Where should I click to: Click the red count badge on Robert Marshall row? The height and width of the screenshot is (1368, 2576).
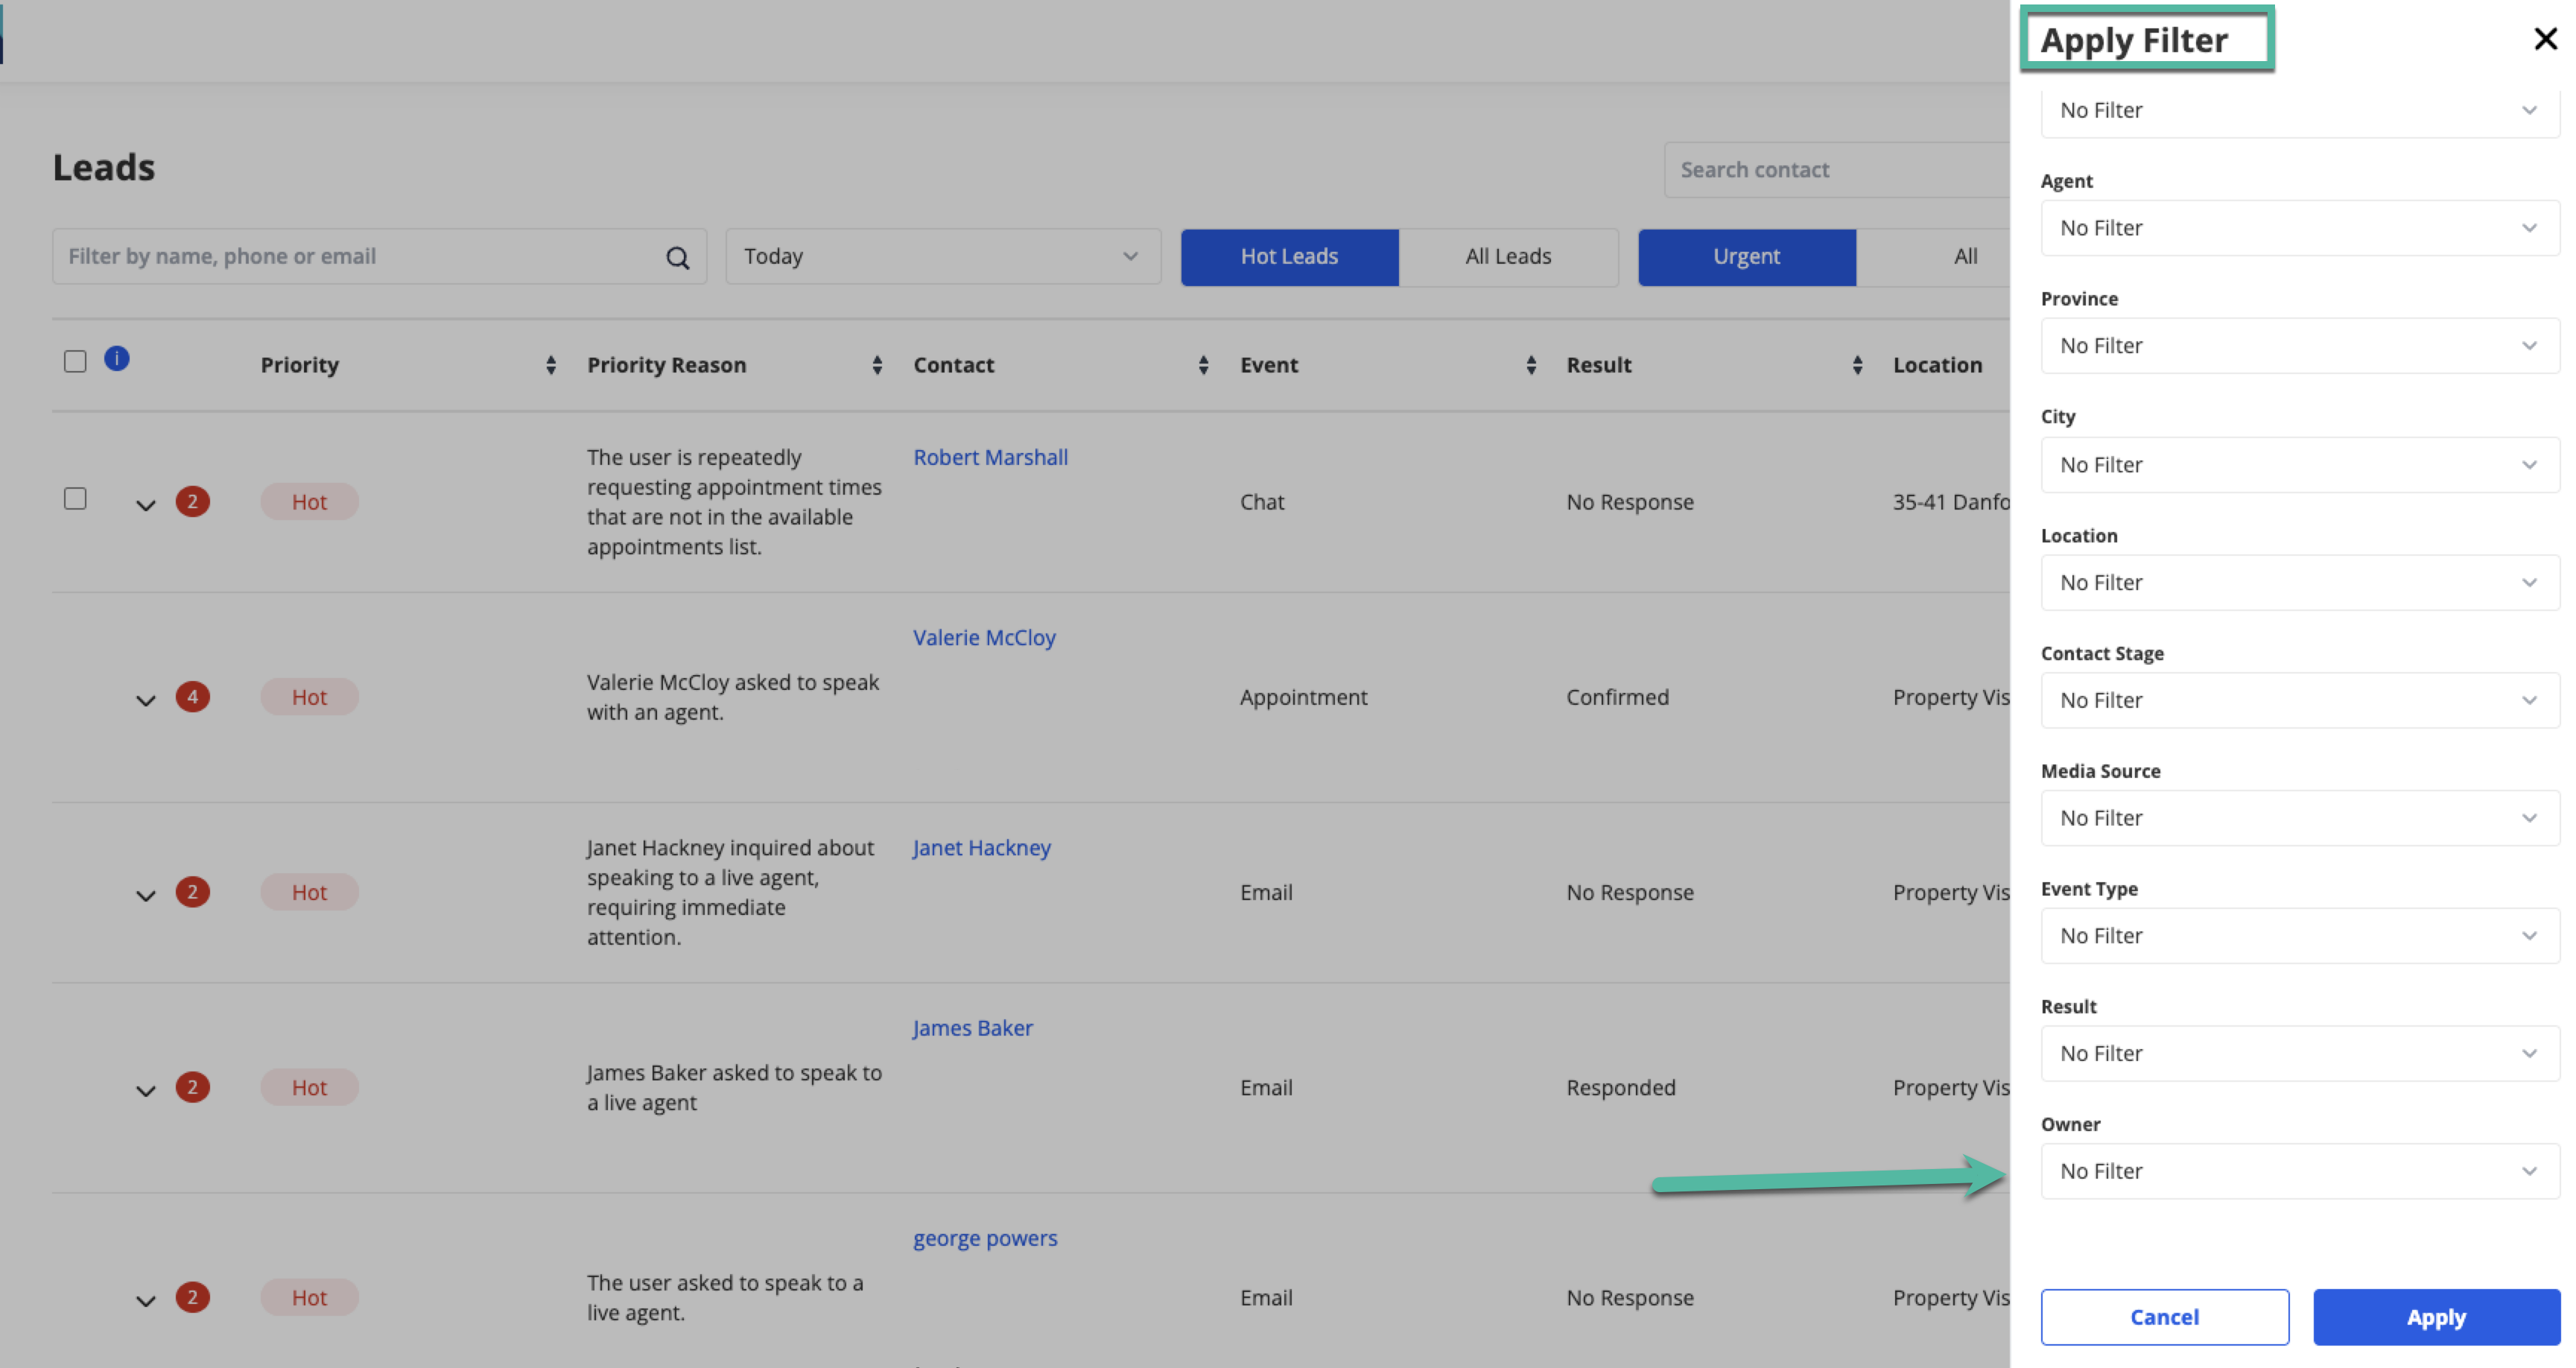[x=193, y=501]
